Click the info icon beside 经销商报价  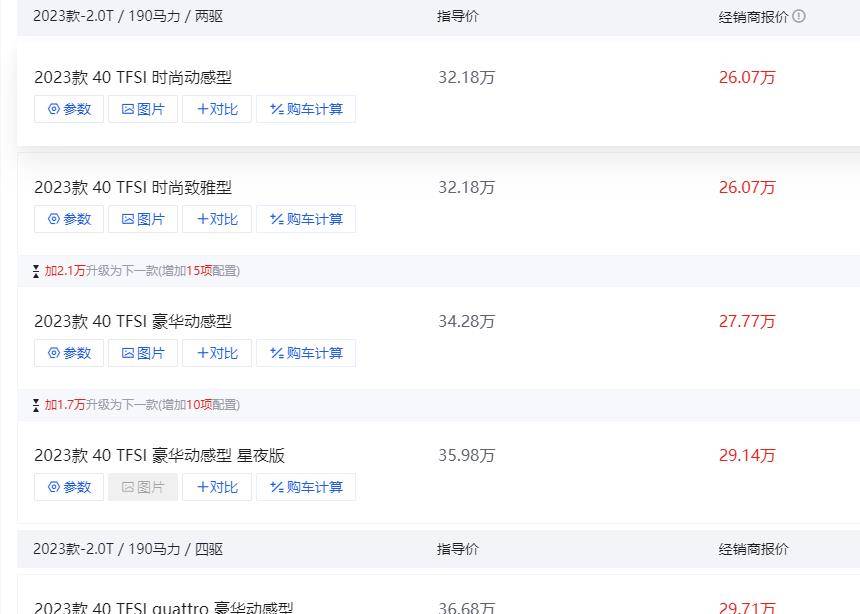(797, 16)
